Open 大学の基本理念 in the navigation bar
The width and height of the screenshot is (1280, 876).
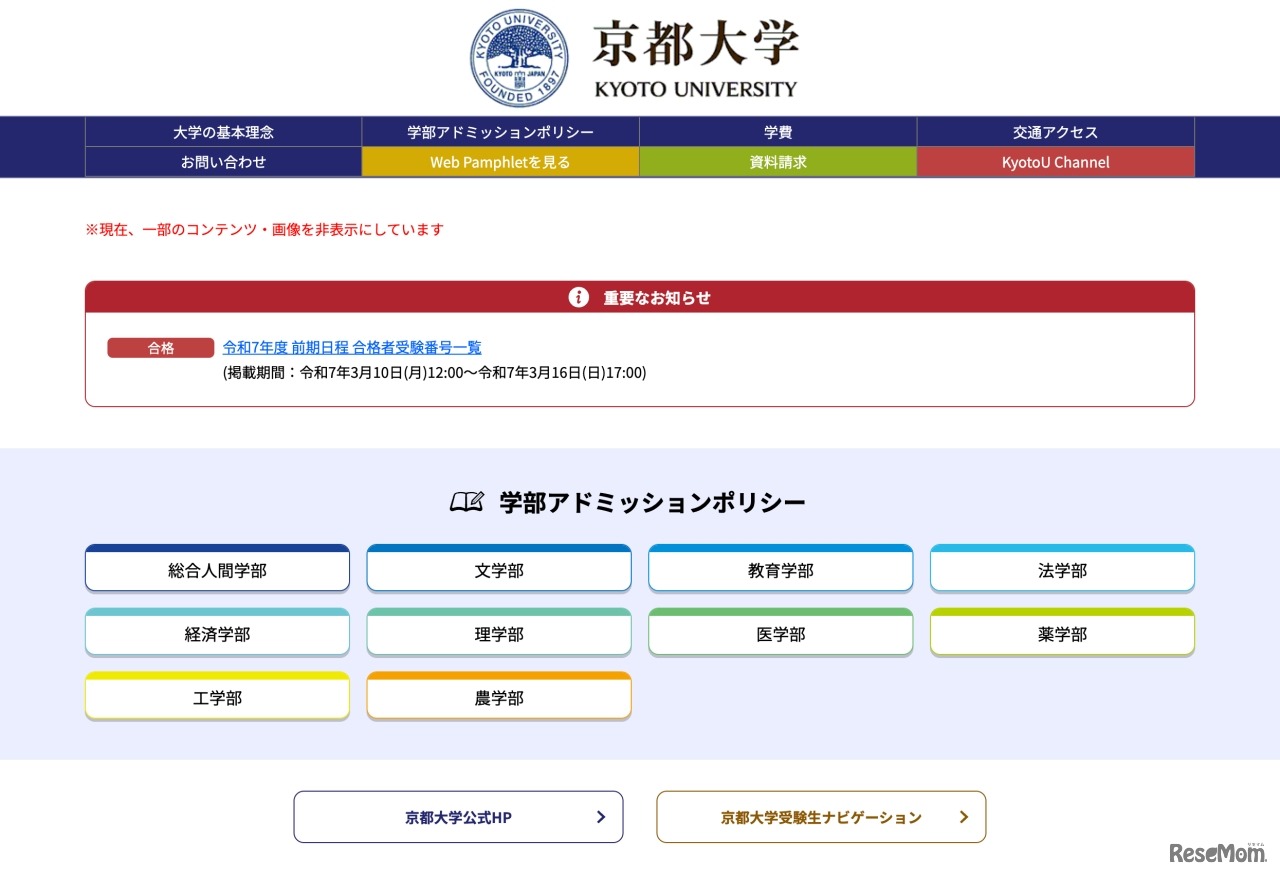coord(223,131)
